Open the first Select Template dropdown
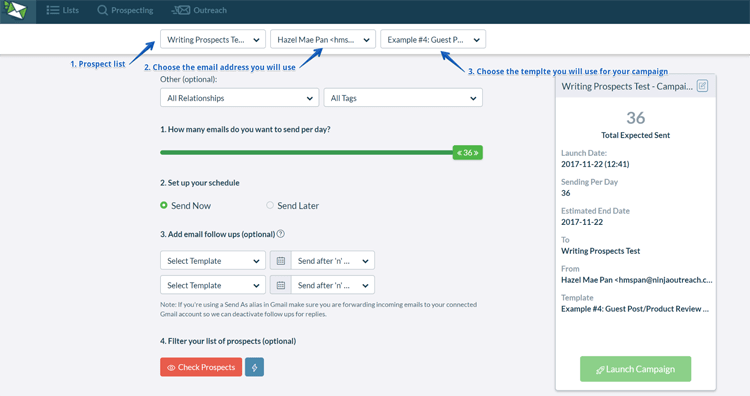This screenshot has width=750, height=396. coord(213,261)
